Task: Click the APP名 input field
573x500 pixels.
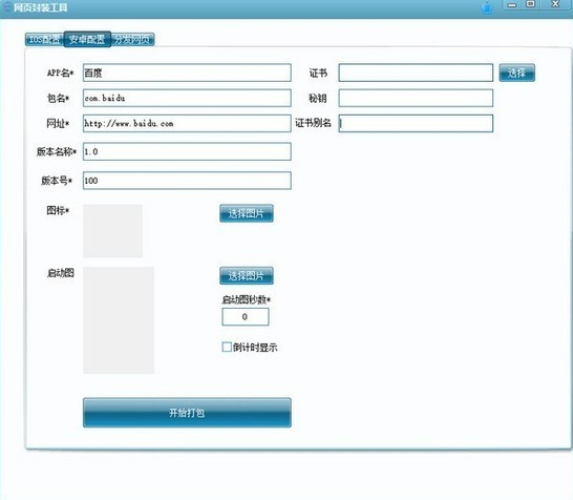Action: (x=187, y=73)
